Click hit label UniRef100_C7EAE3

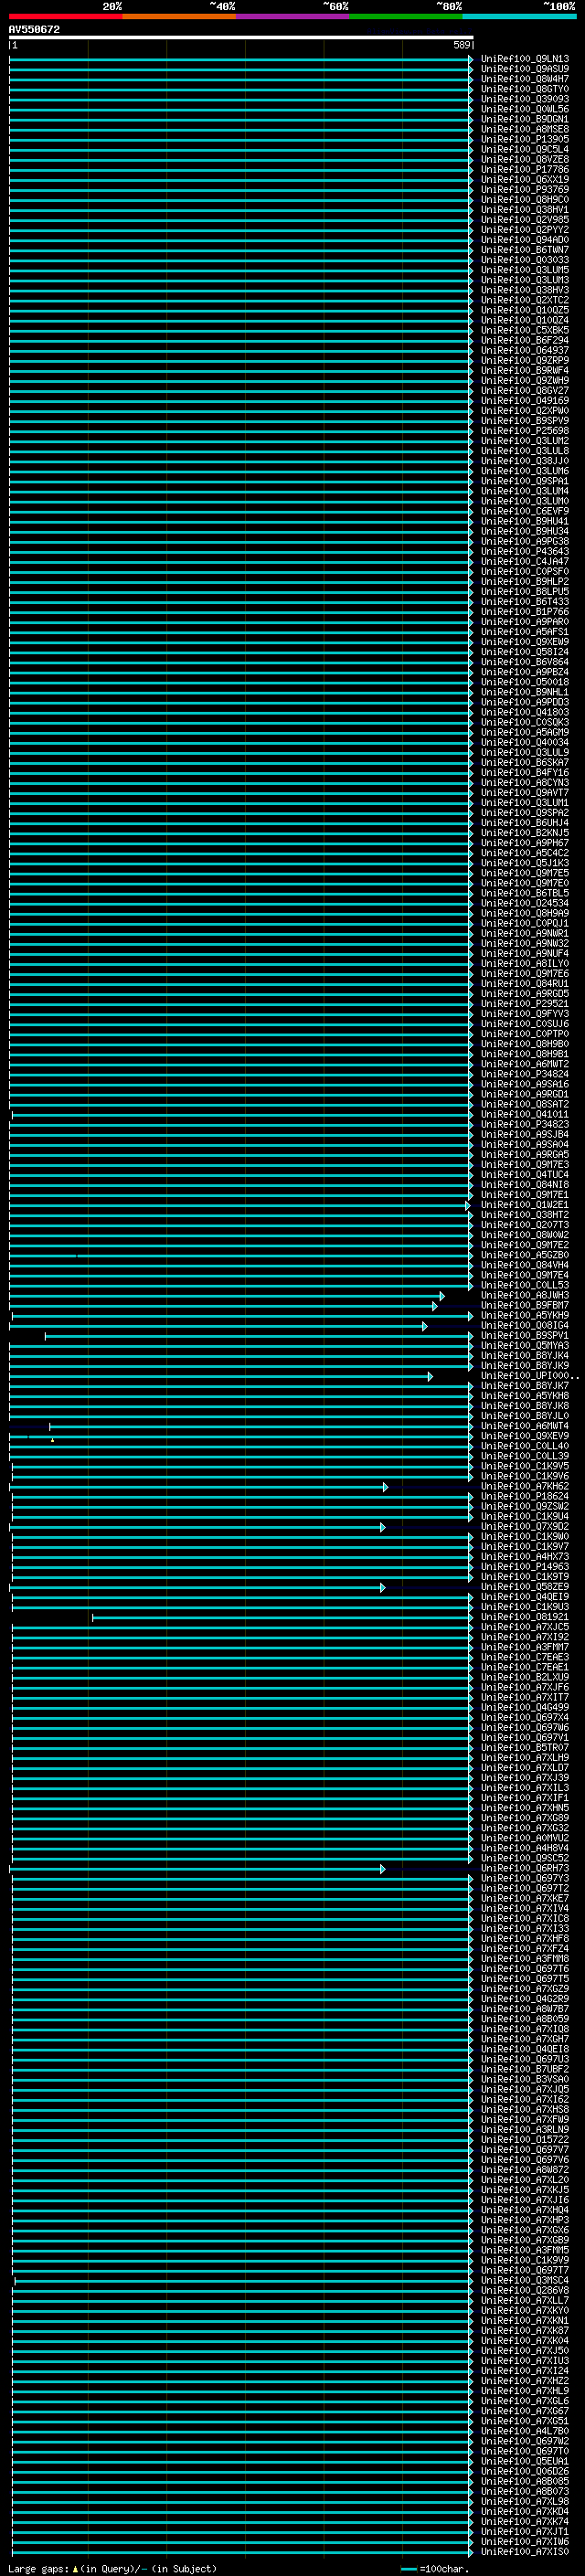coord(525,1657)
